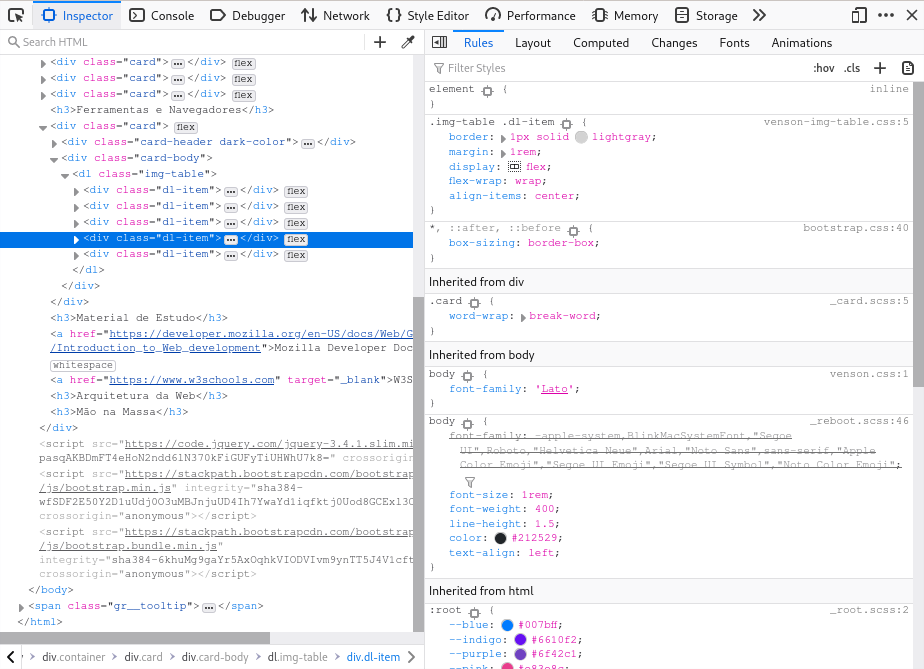Image resolution: width=924 pixels, height=669 pixels.
Task: Toggle the .cls class panel
Action: (x=851, y=67)
